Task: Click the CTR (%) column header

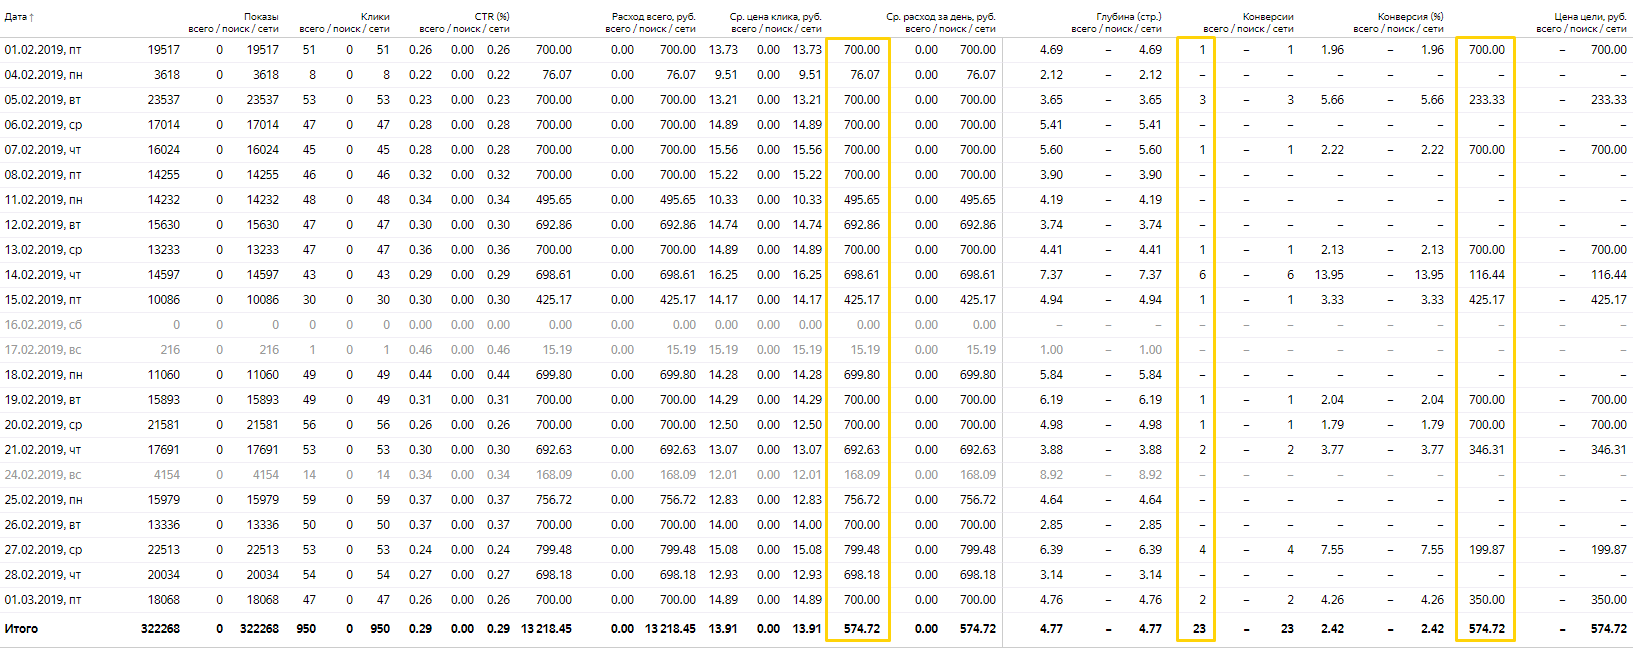Action: [492, 17]
